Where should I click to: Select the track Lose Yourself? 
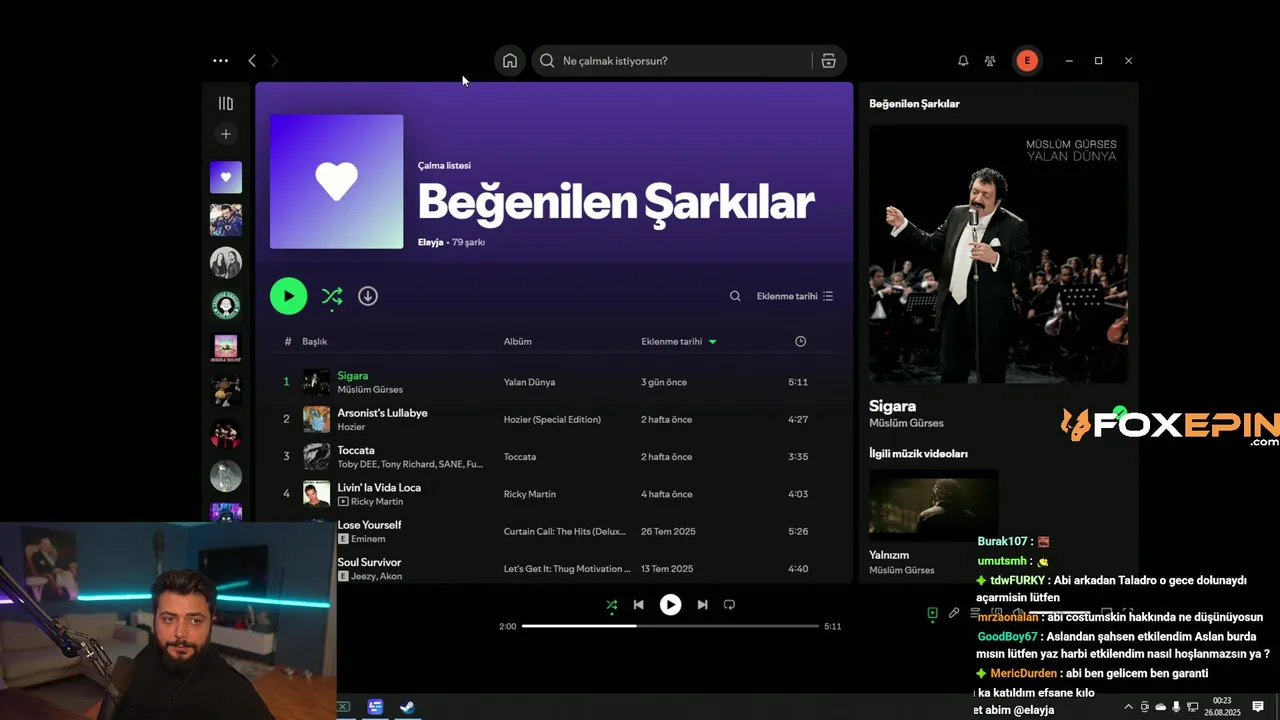click(369, 525)
